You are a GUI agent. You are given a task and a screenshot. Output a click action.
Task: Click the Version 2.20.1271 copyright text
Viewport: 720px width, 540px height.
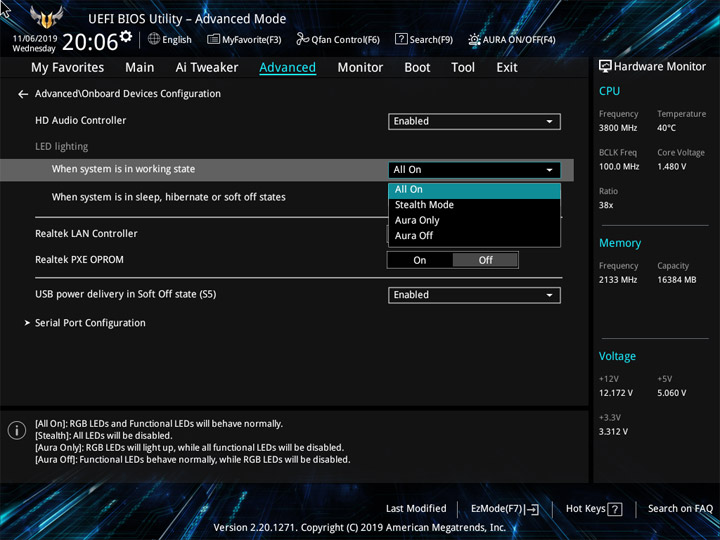pos(360,528)
